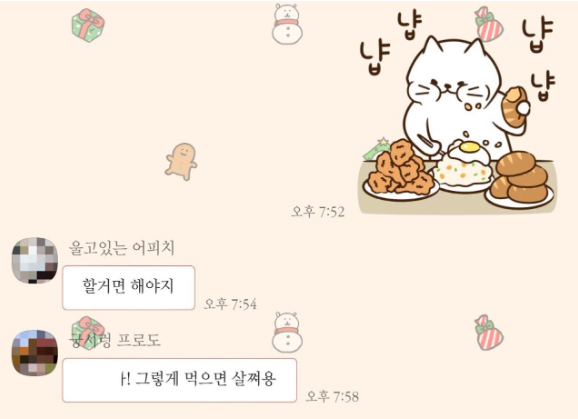
Task: Open the cat eating food sticker
Action: [x=458, y=111]
